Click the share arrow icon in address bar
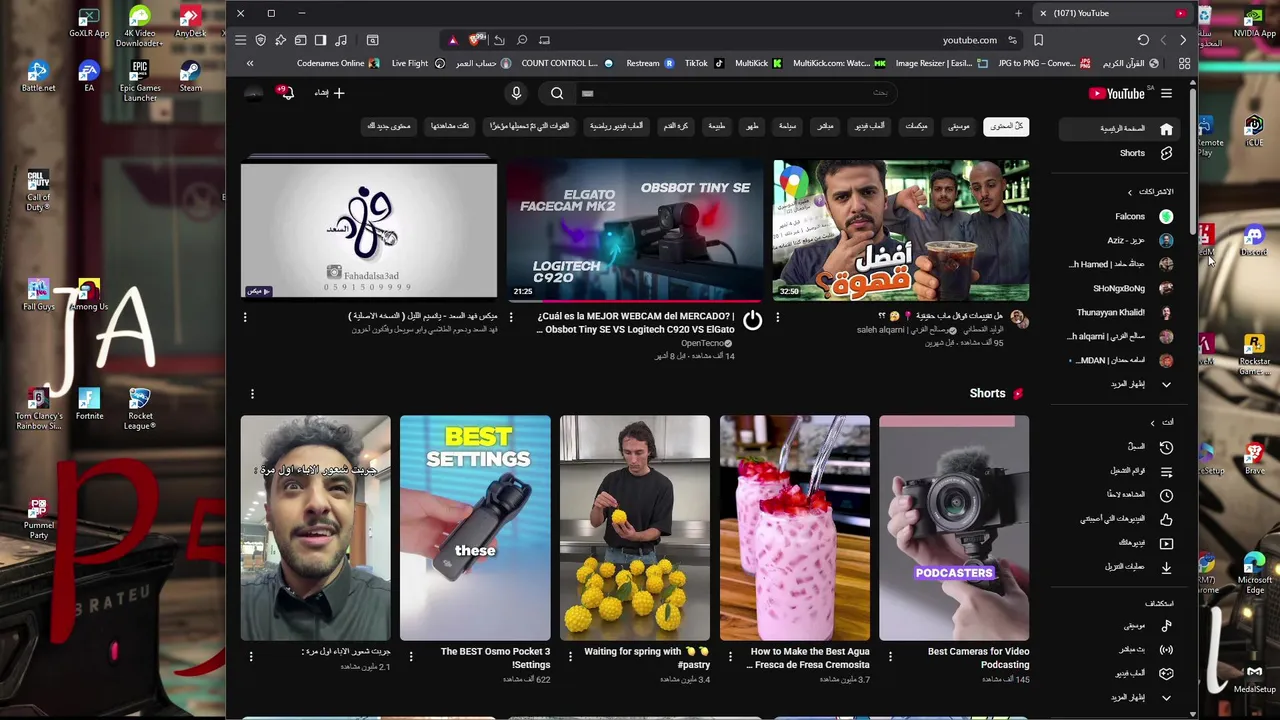The height and width of the screenshot is (720, 1280). tap(499, 40)
